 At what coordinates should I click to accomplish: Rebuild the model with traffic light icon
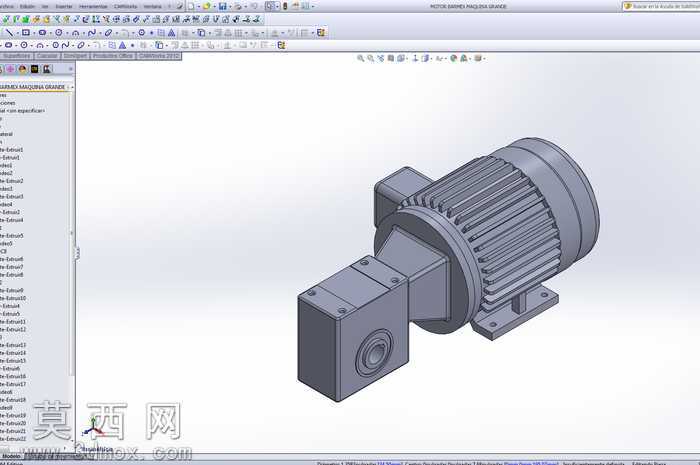tap(285, 6)
